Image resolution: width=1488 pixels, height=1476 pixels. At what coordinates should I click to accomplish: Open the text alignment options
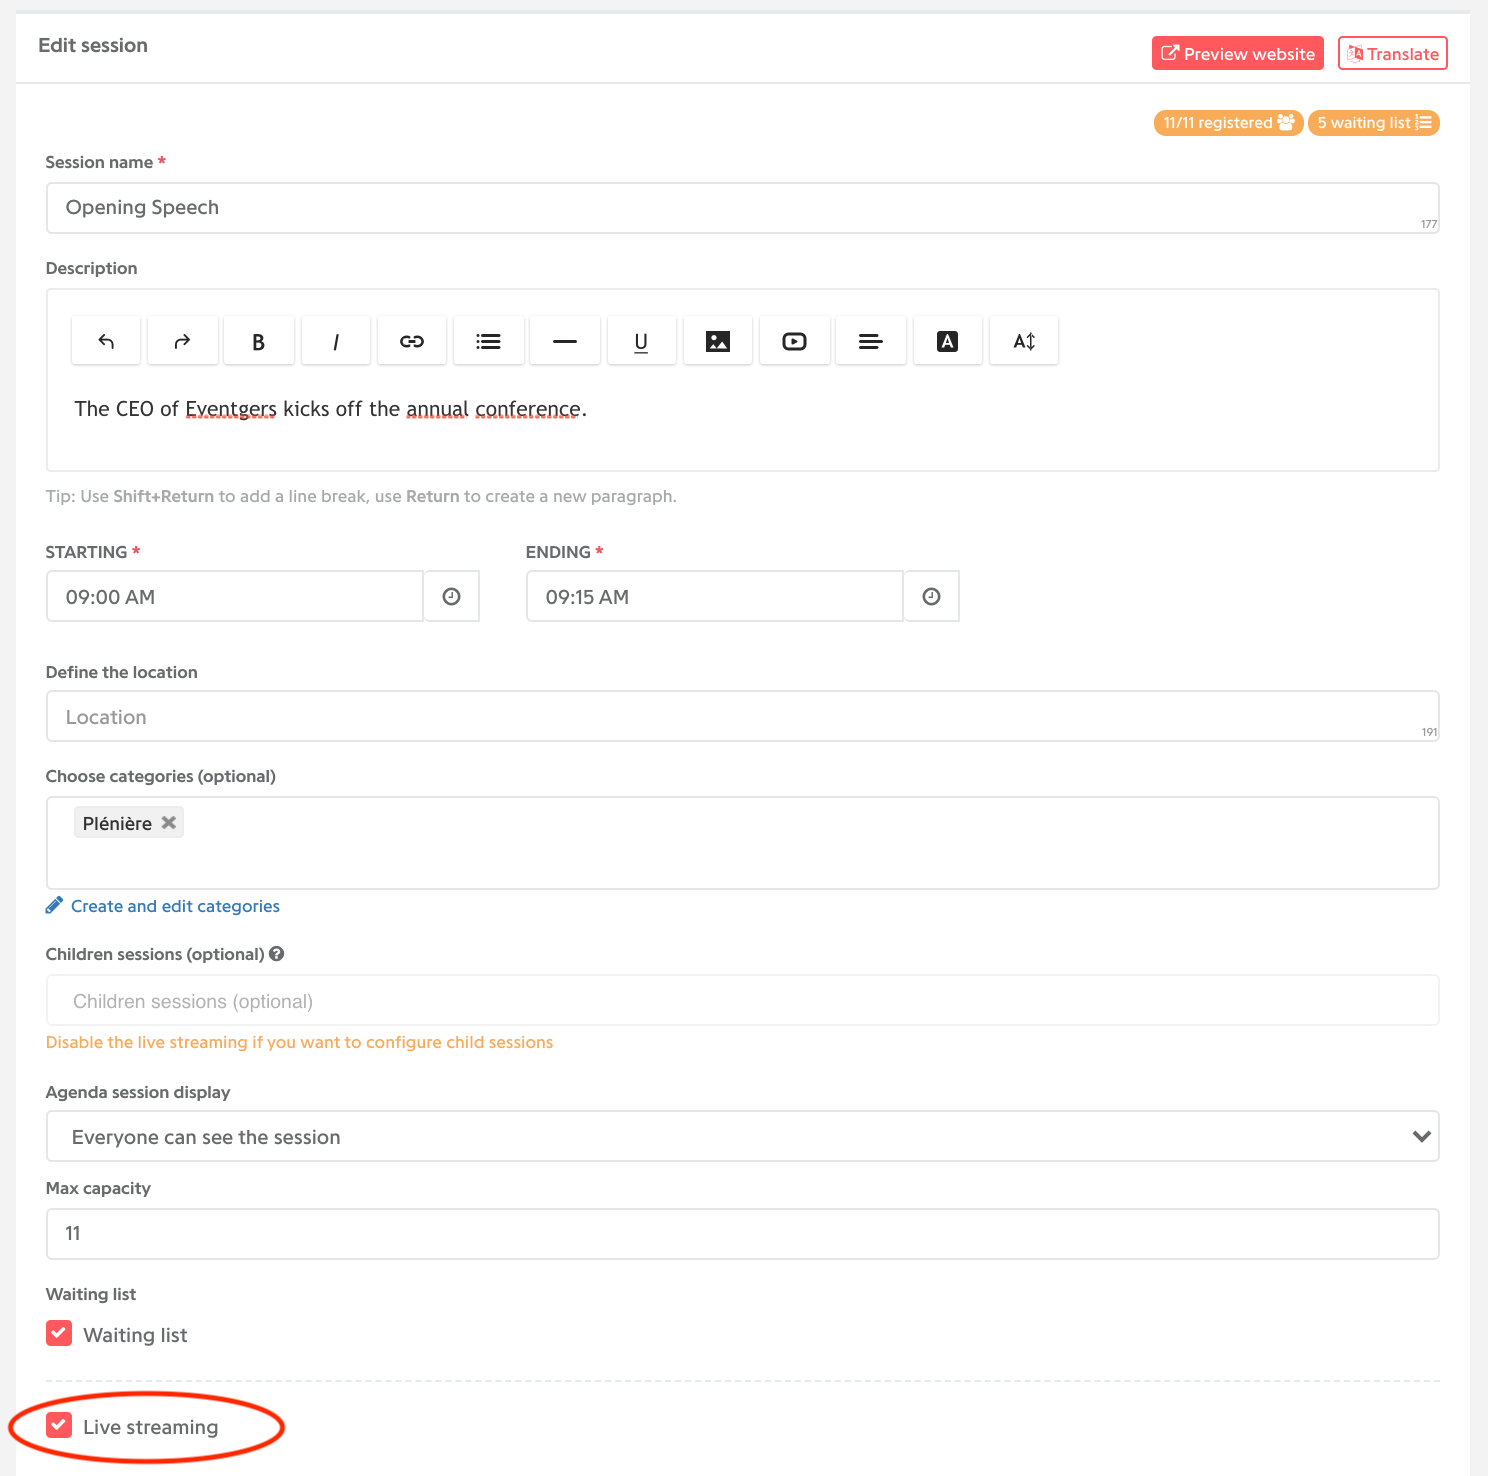click(x=871, y=341)
